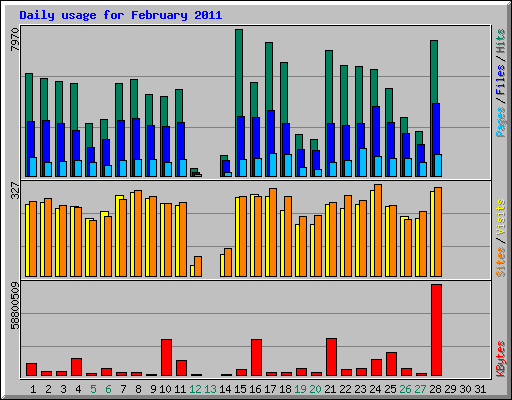This screenshot has height=400, width=512.
Task: Click green weekend day 5 label
Action: click(93, 389)
